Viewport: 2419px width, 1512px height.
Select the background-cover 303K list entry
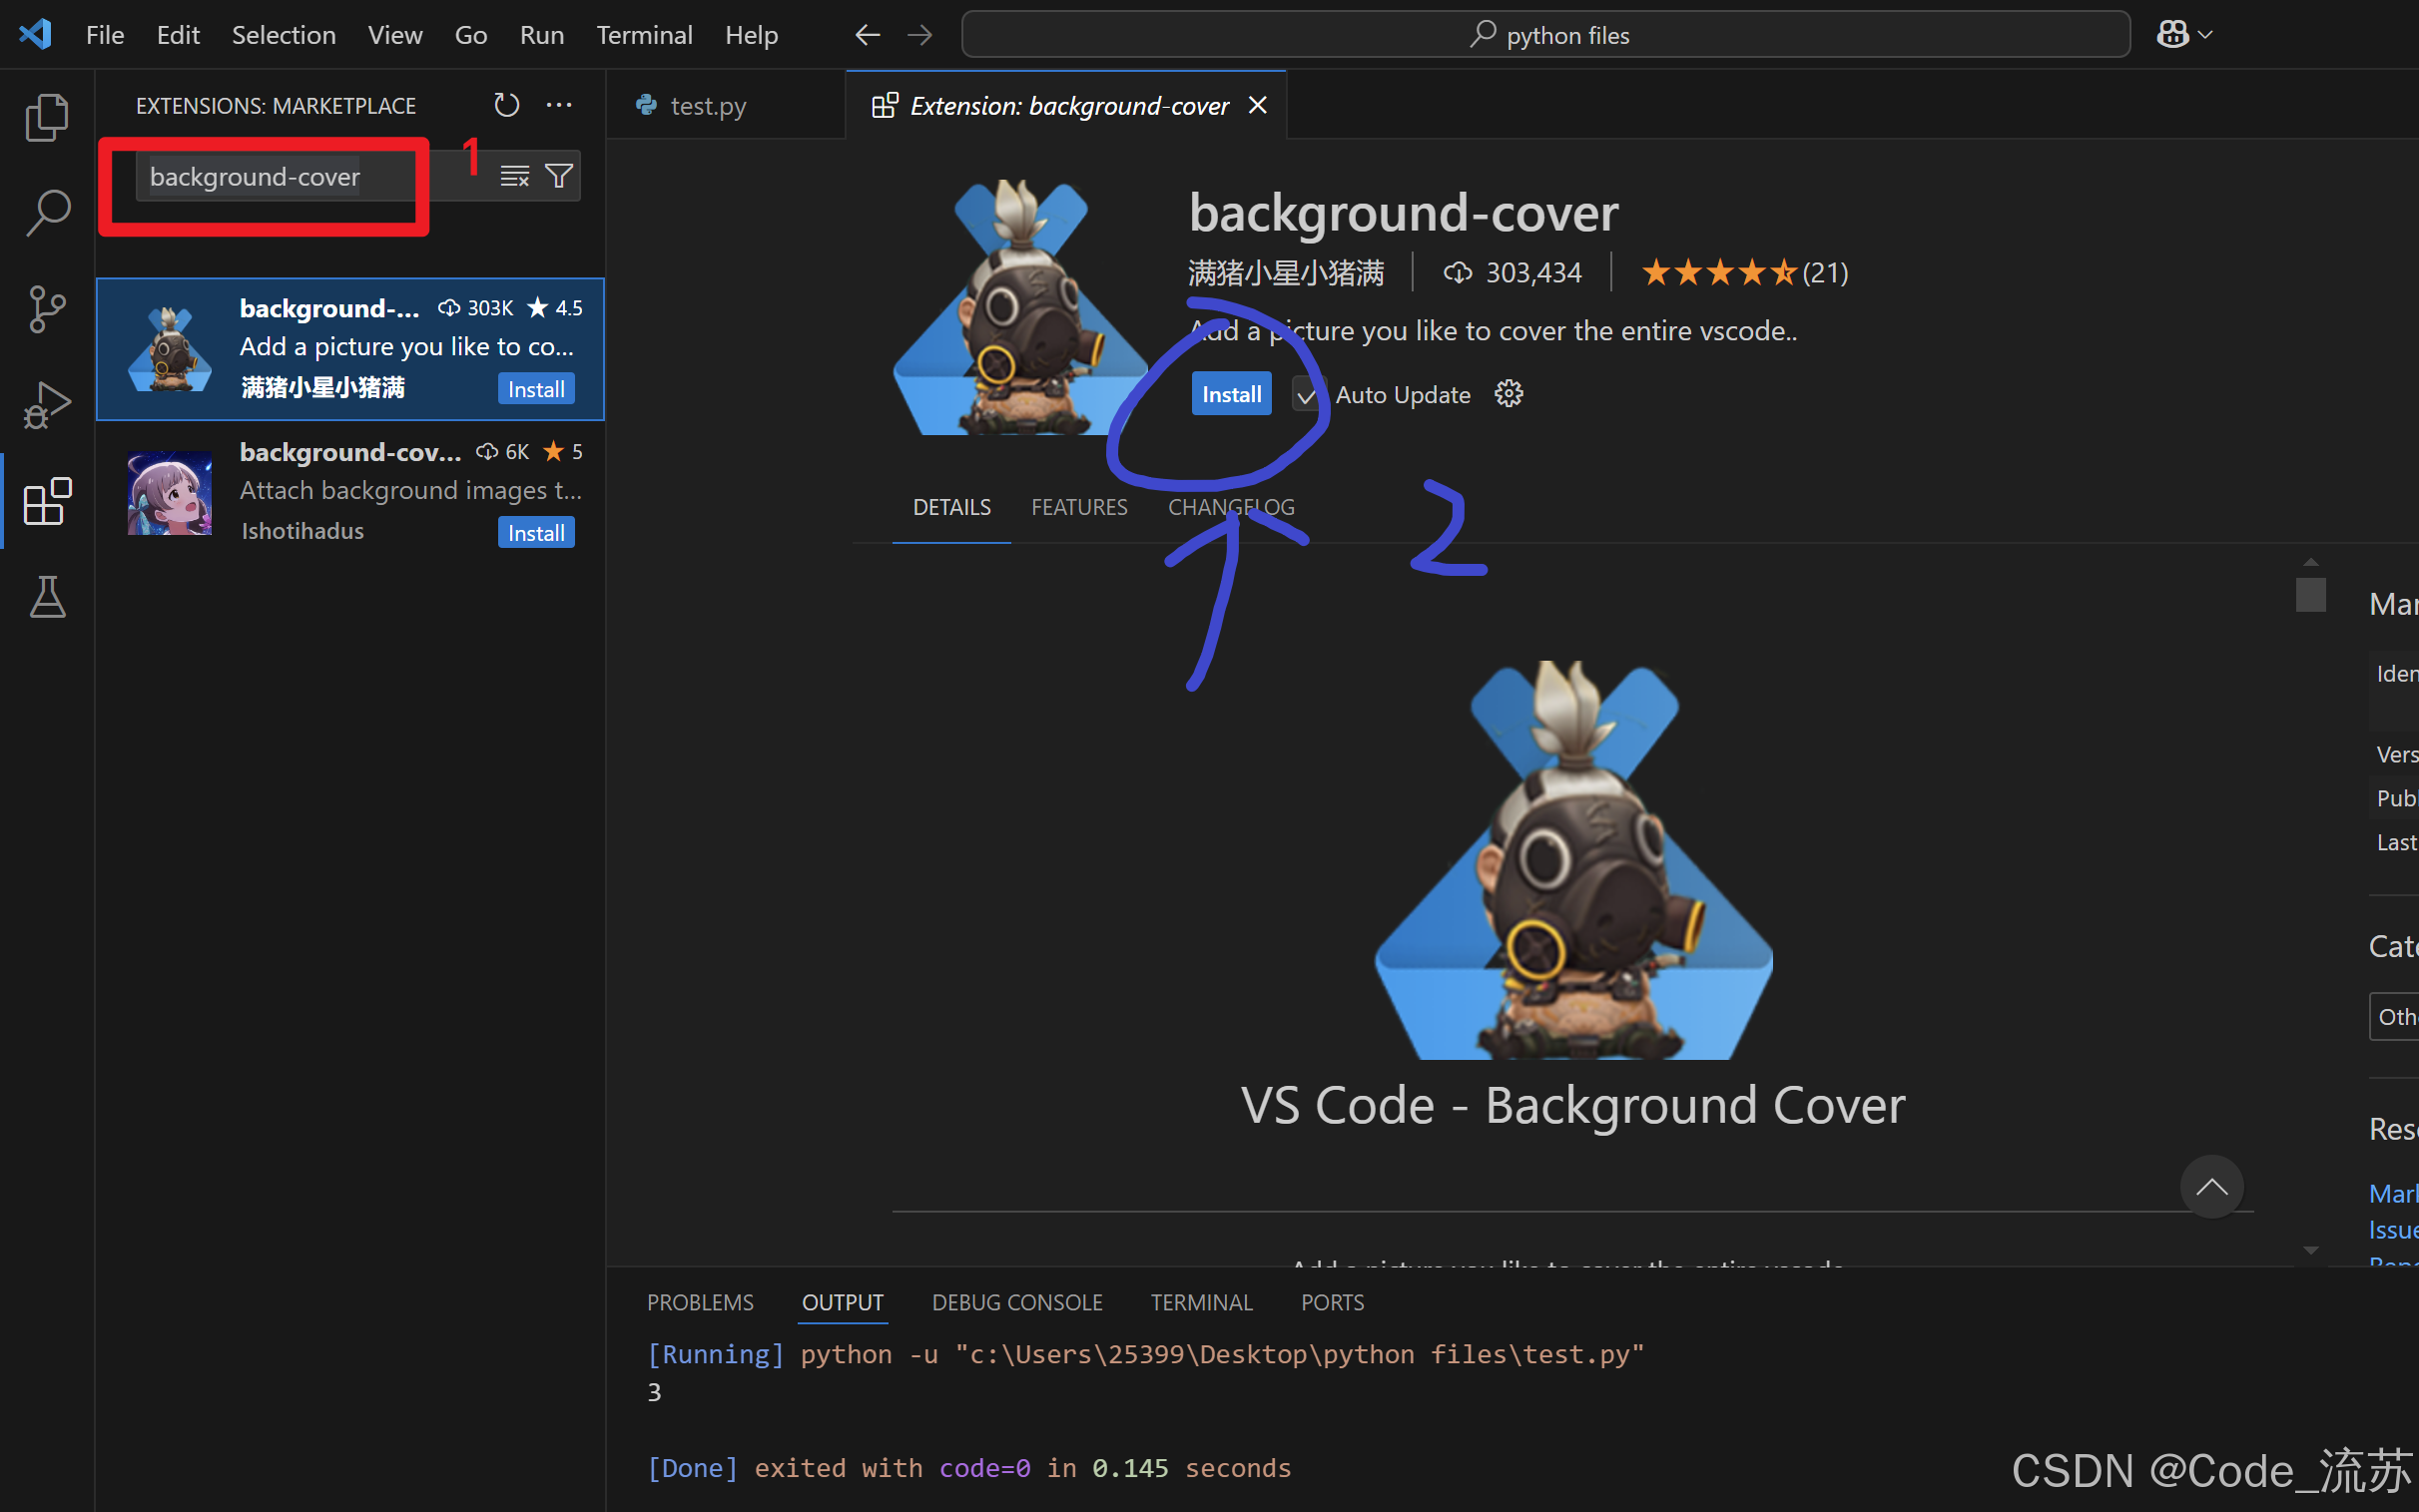[350, 349]
